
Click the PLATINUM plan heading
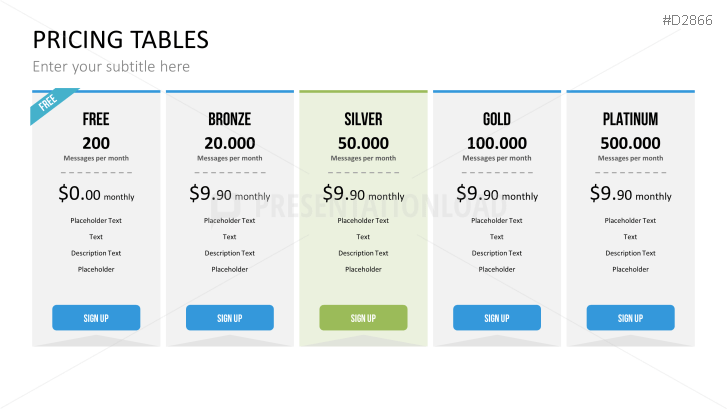coord(630,120)
